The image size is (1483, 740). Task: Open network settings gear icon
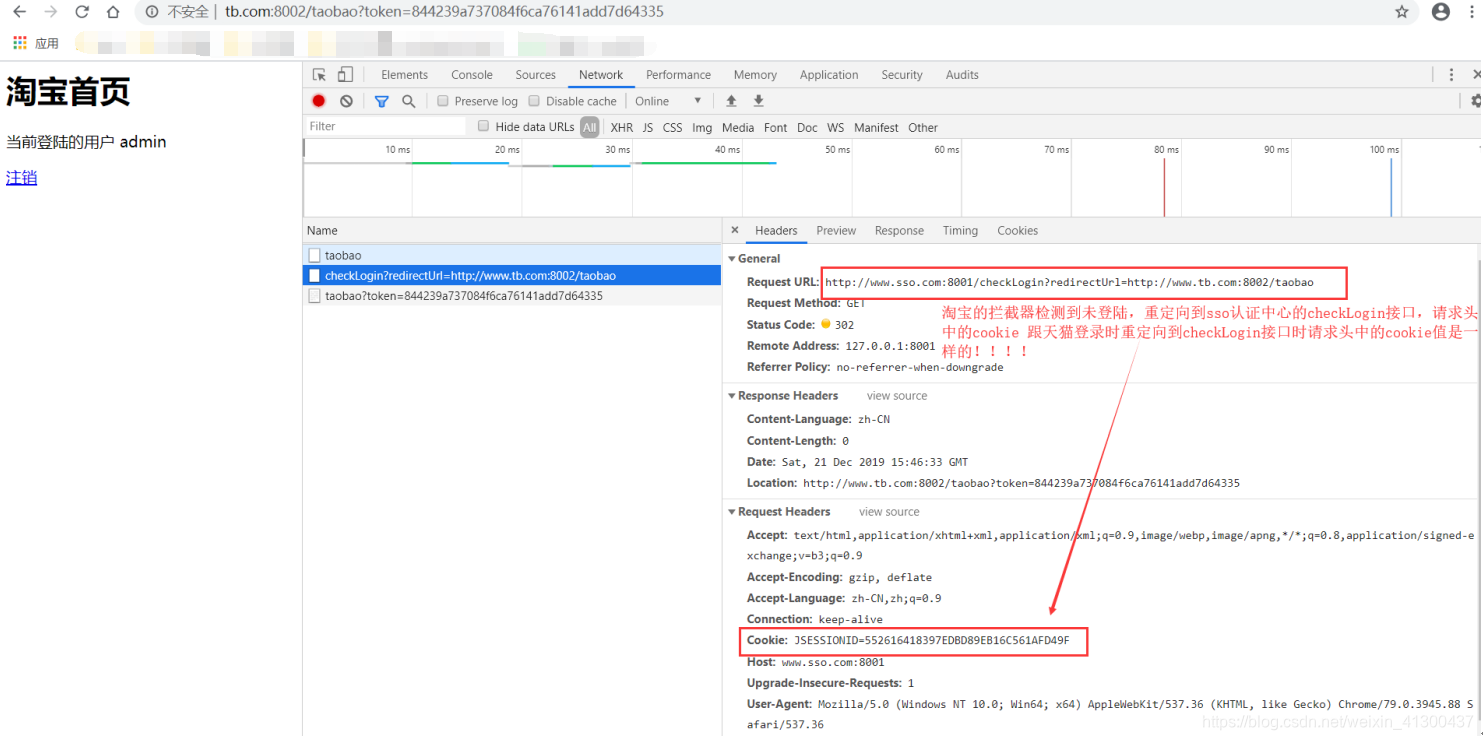click(1476, 101)
